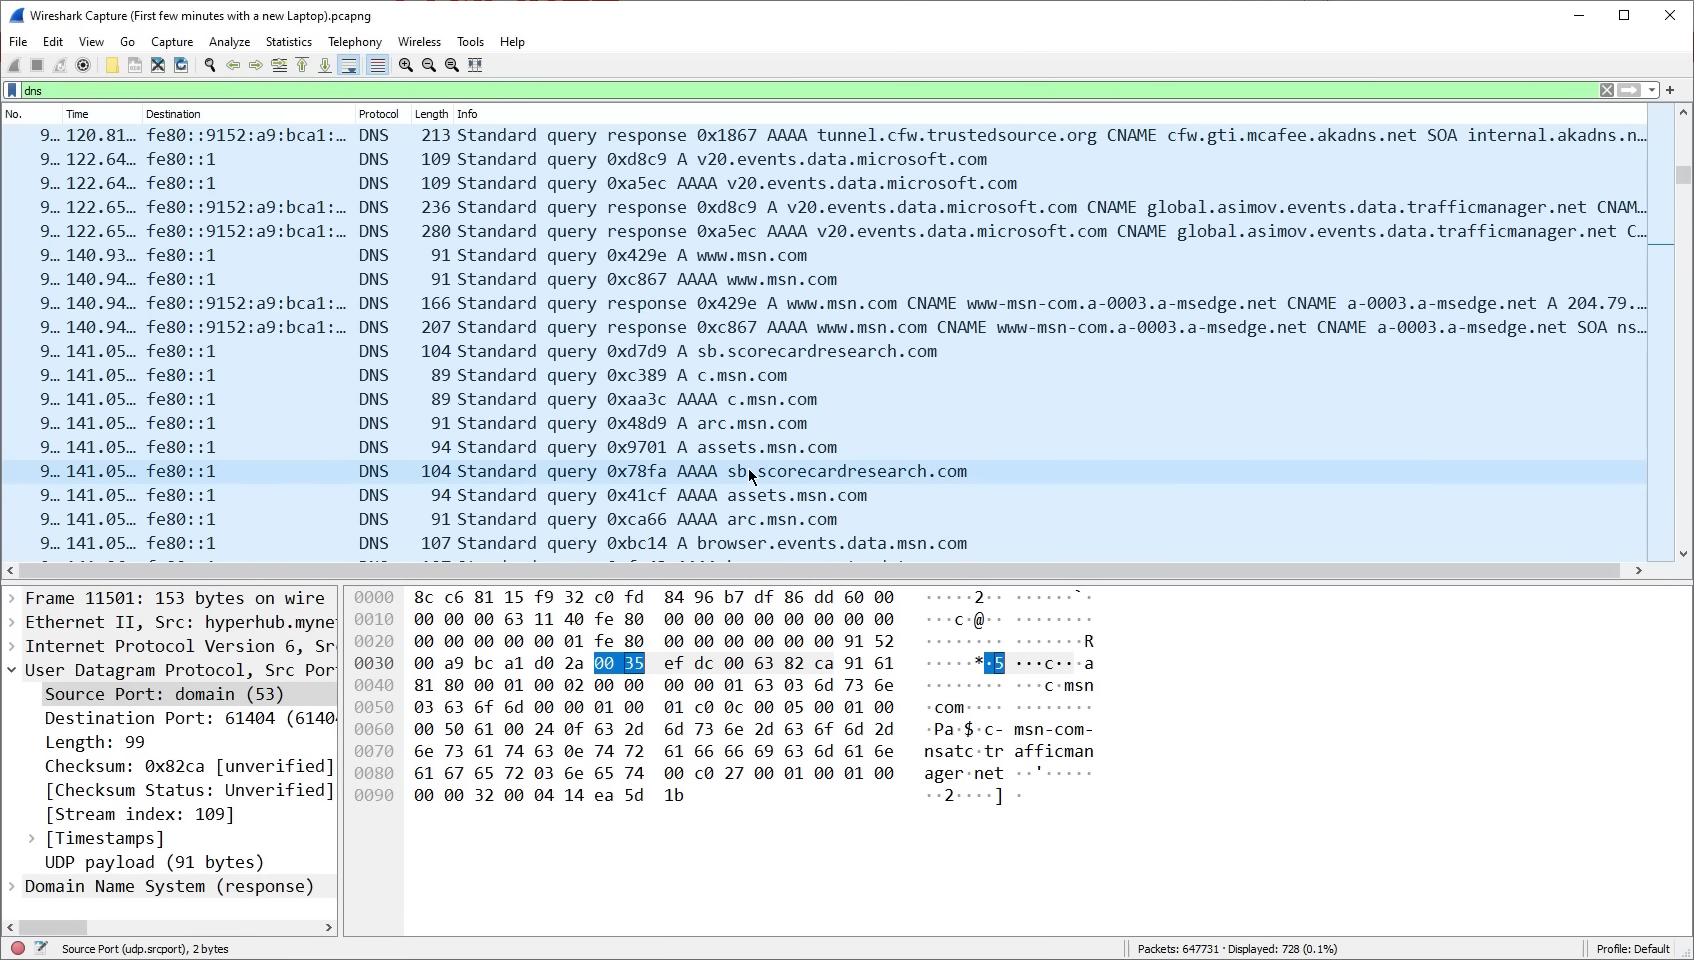Click the packet details horizontal scrollbar thumb

coord(53,927)
